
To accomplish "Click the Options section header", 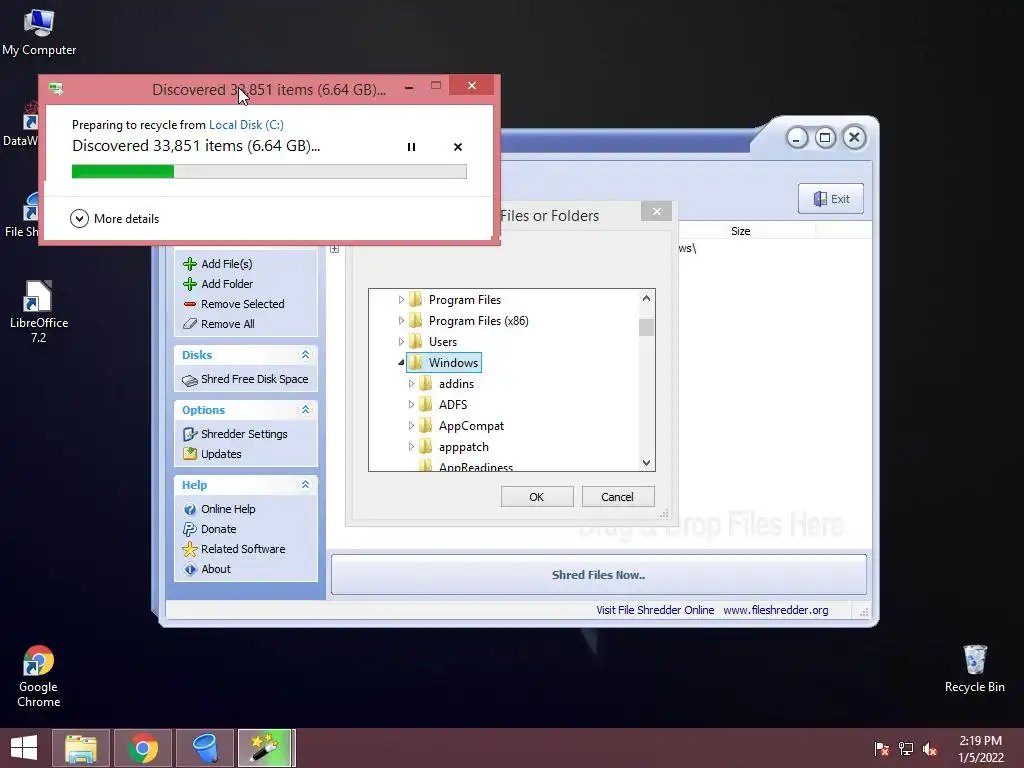I will [x=246, y=410].
